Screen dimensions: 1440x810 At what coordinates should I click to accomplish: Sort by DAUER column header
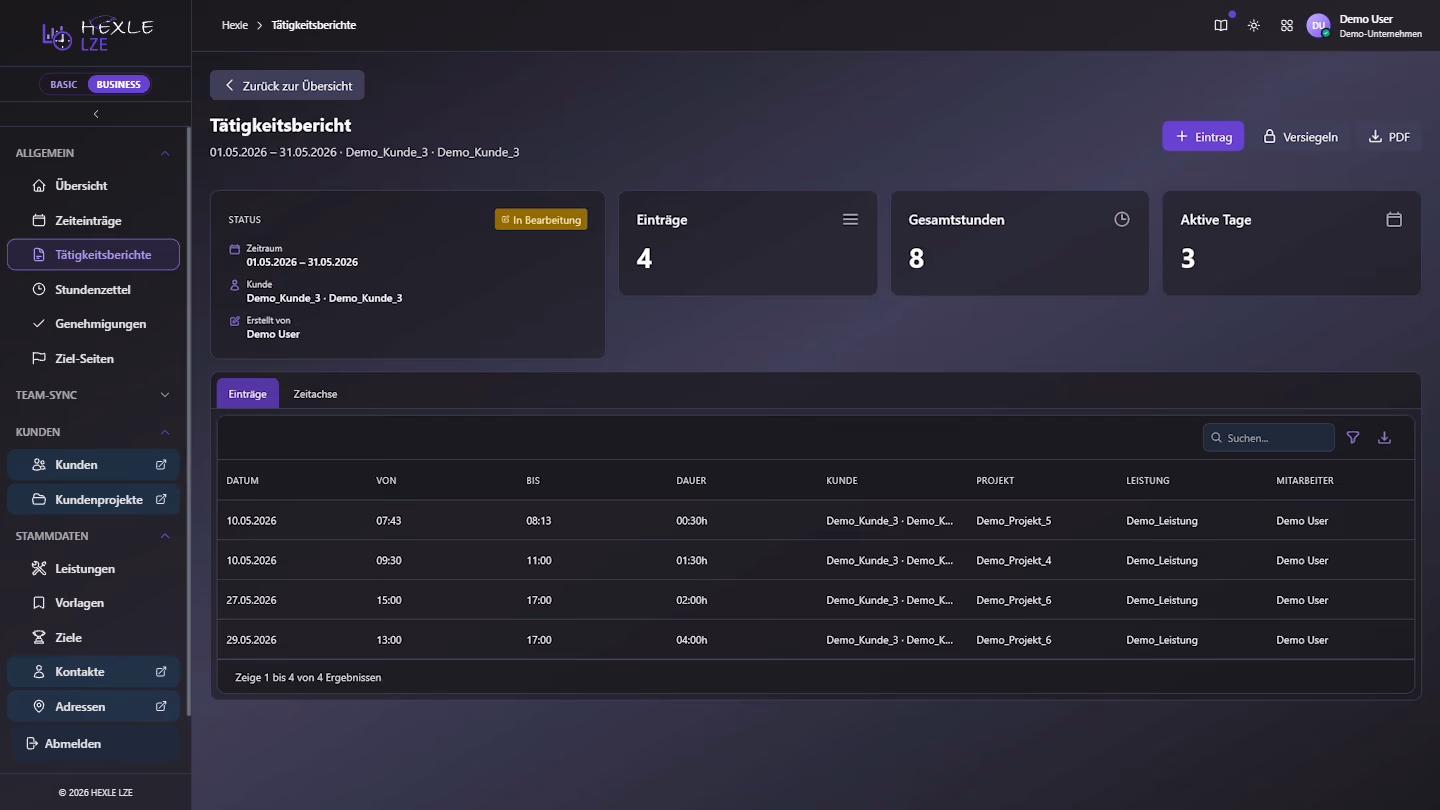(x=691, y=481)
